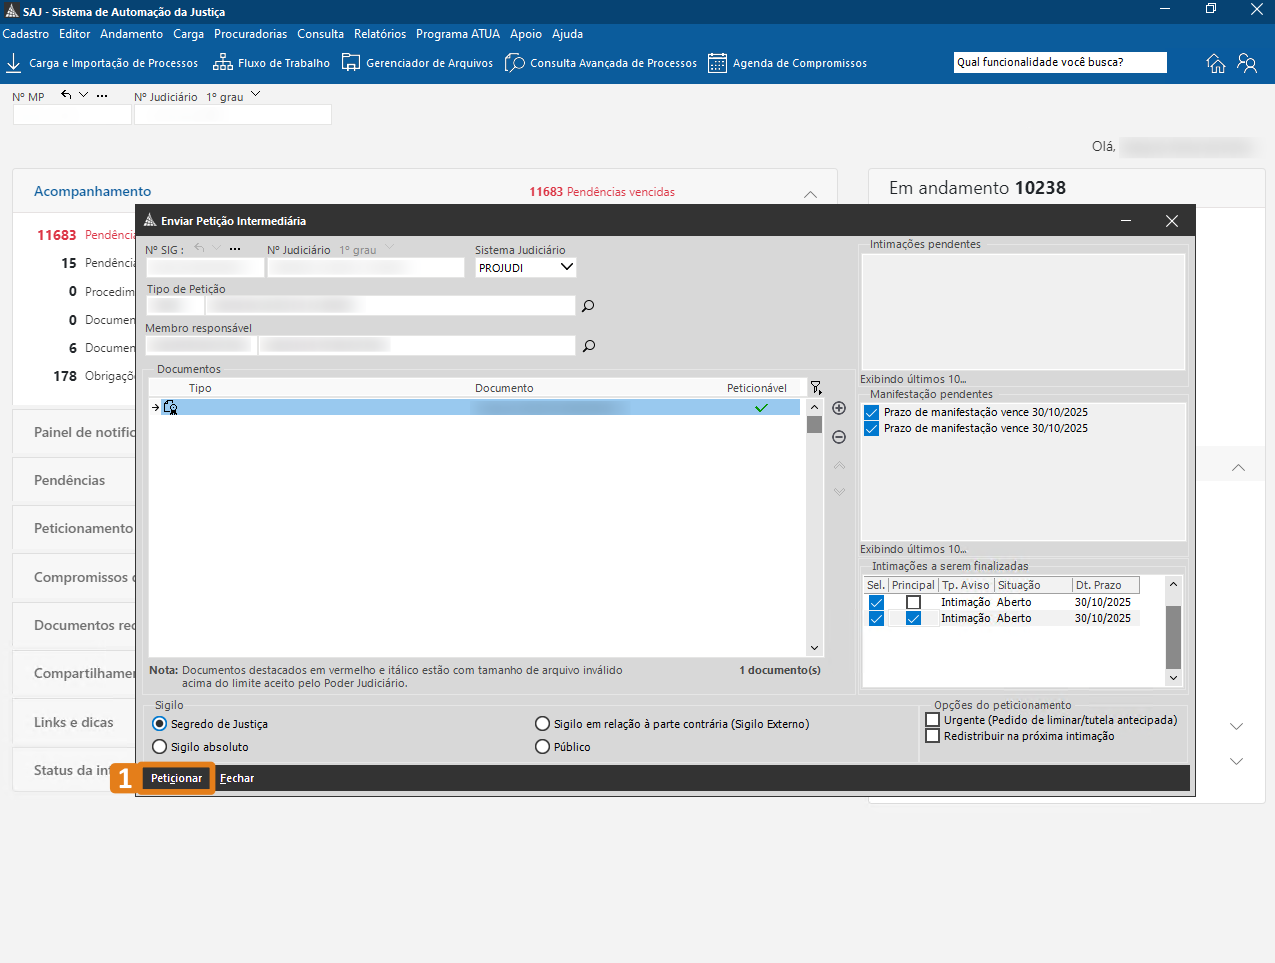
Task: Open the Nº Judiciário 1º grau dropdown
Action: pos(255,96)
